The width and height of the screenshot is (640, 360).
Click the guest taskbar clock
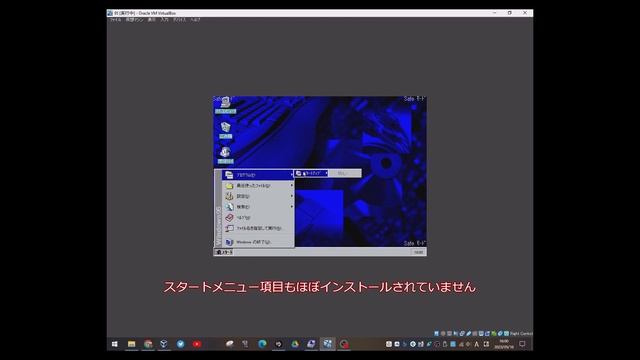click(418, 252)
